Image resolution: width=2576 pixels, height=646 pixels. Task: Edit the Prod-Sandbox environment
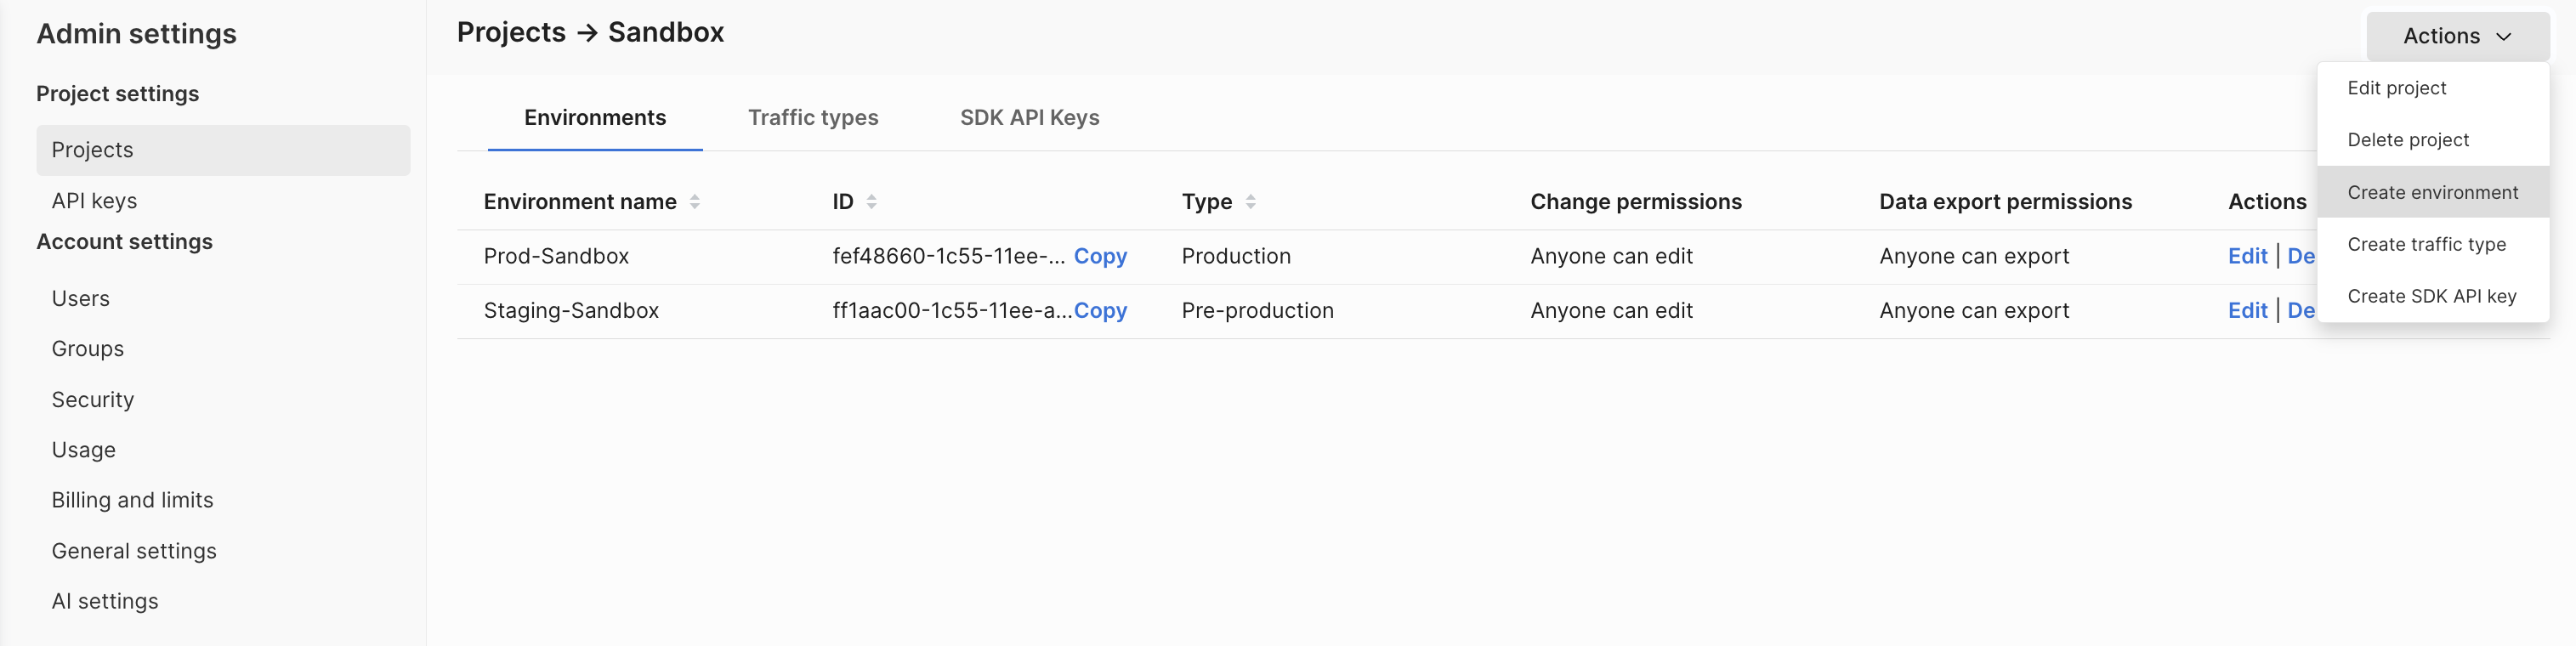(2247, 256)
